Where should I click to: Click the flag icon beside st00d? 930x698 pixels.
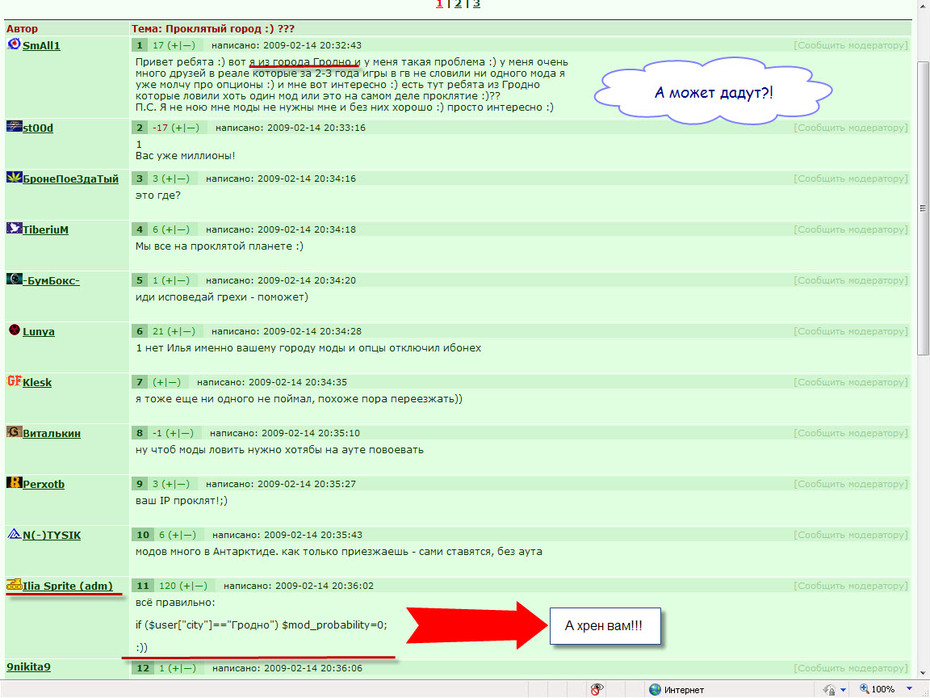click(x=14, y=126)
